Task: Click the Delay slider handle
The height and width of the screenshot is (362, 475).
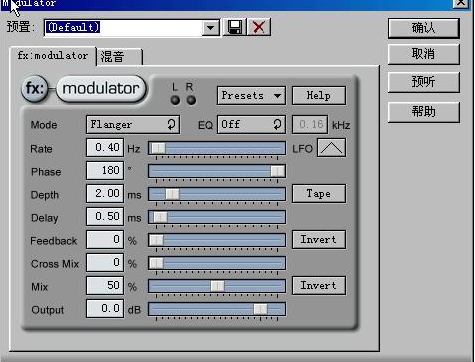Action: click(160, 217)
